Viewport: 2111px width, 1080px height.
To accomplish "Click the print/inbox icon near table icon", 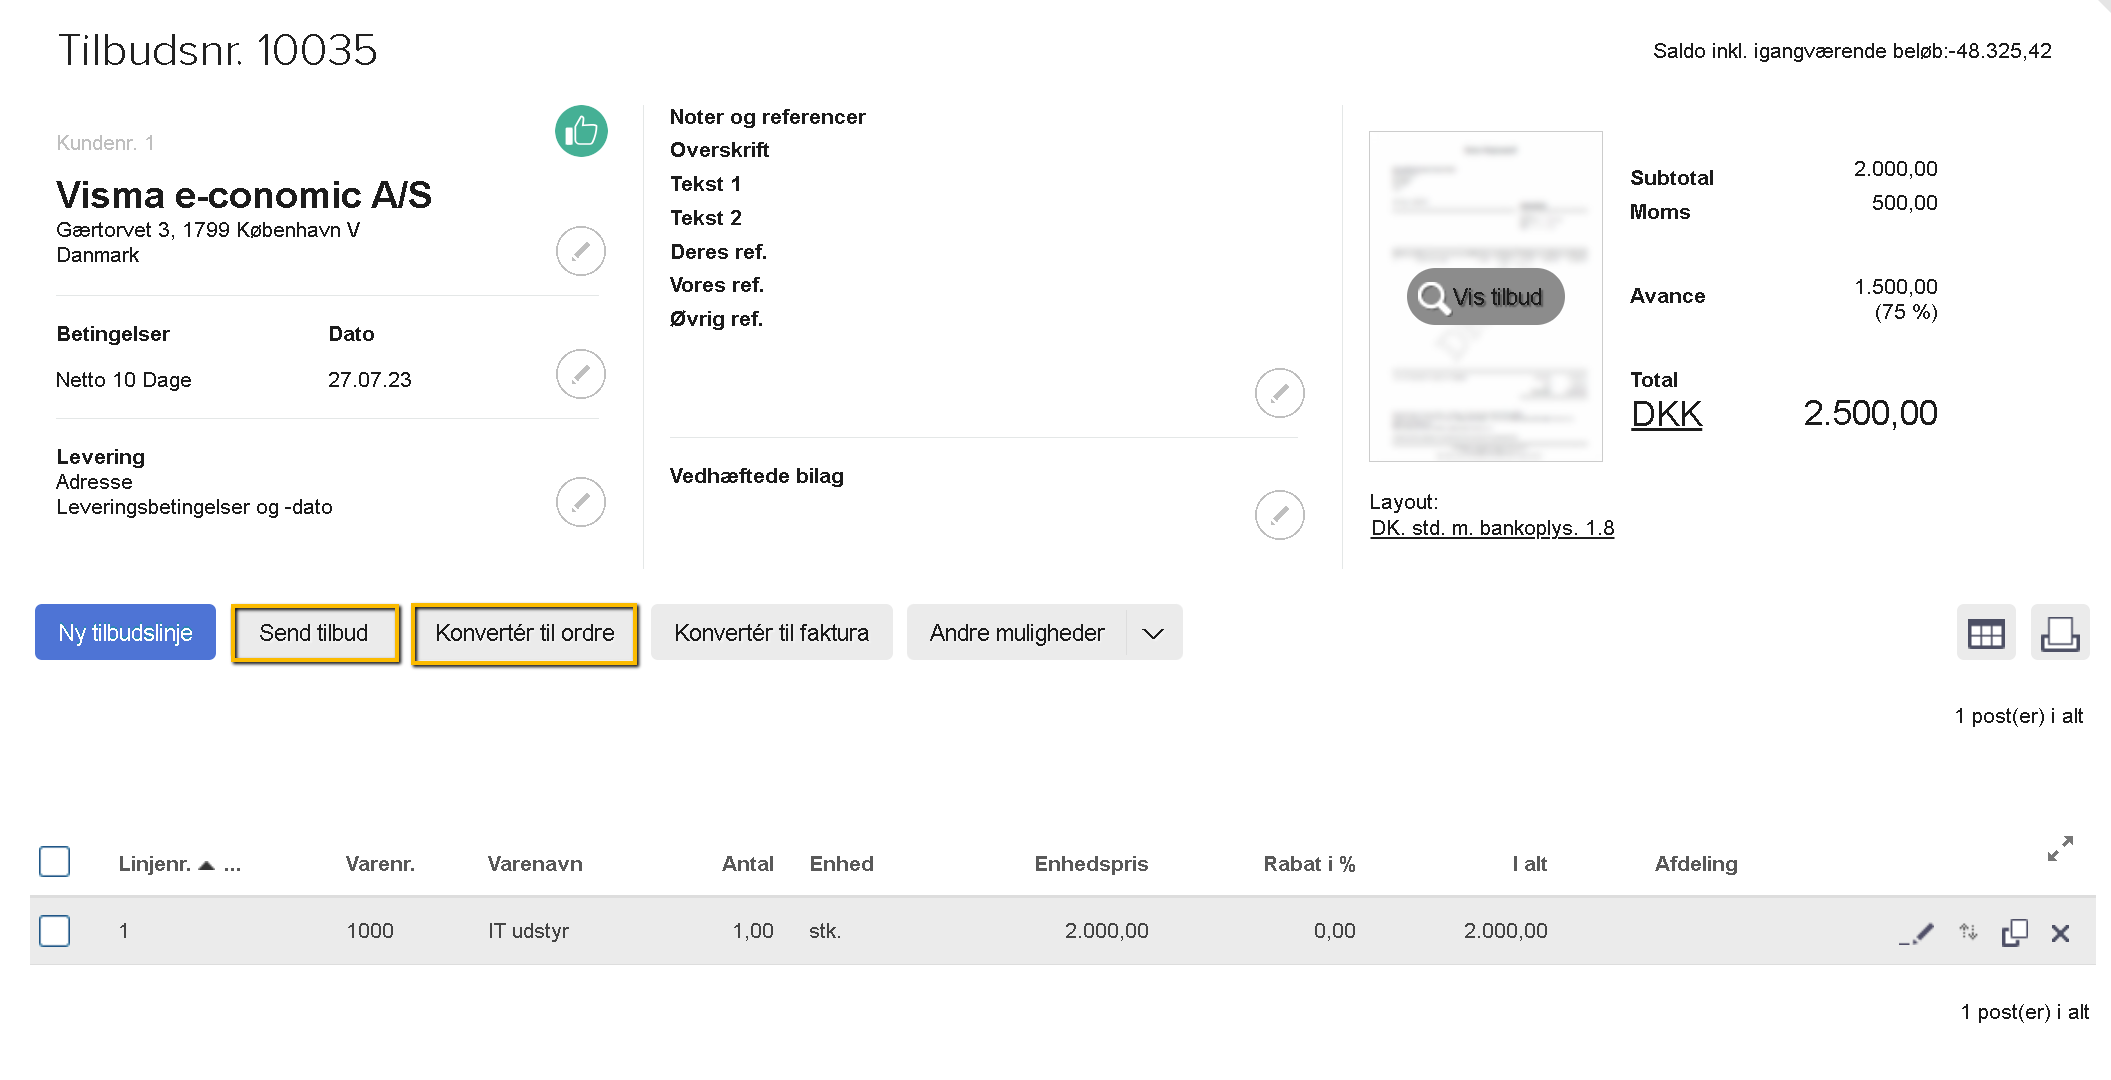I will [2060, 633].
